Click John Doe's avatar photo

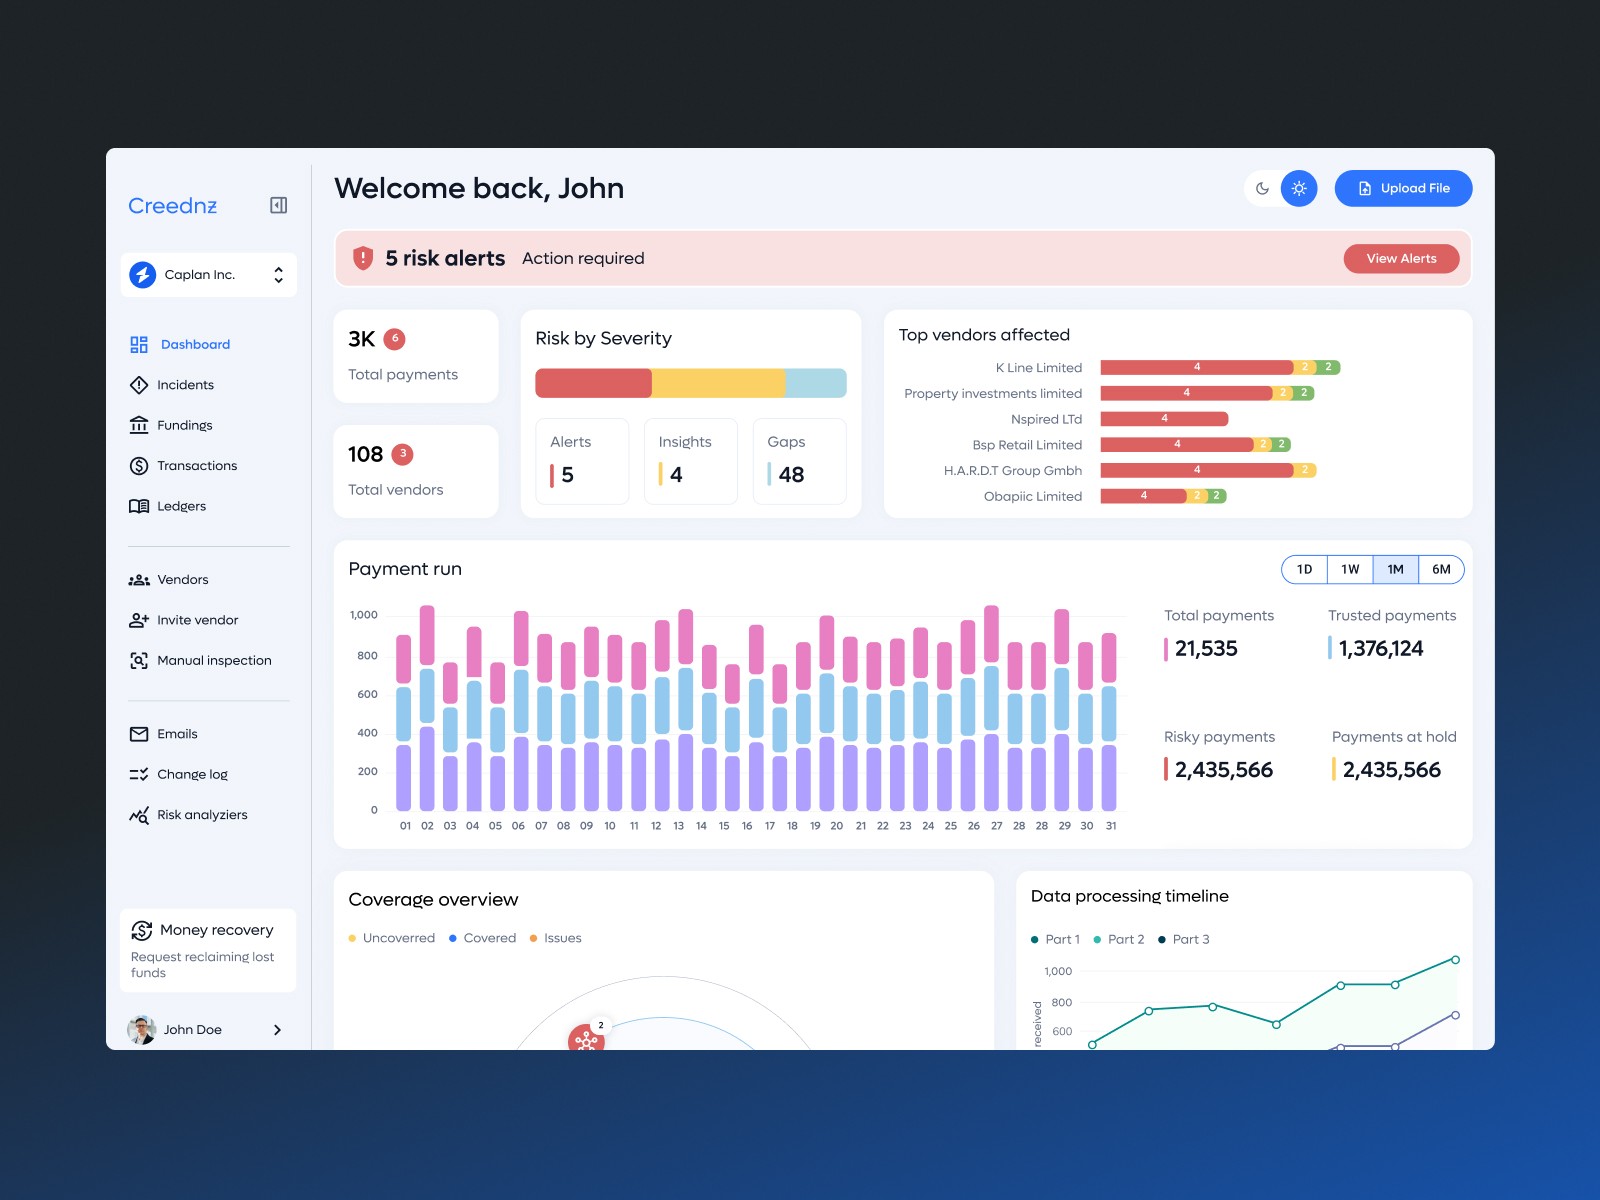[142, 1030]
